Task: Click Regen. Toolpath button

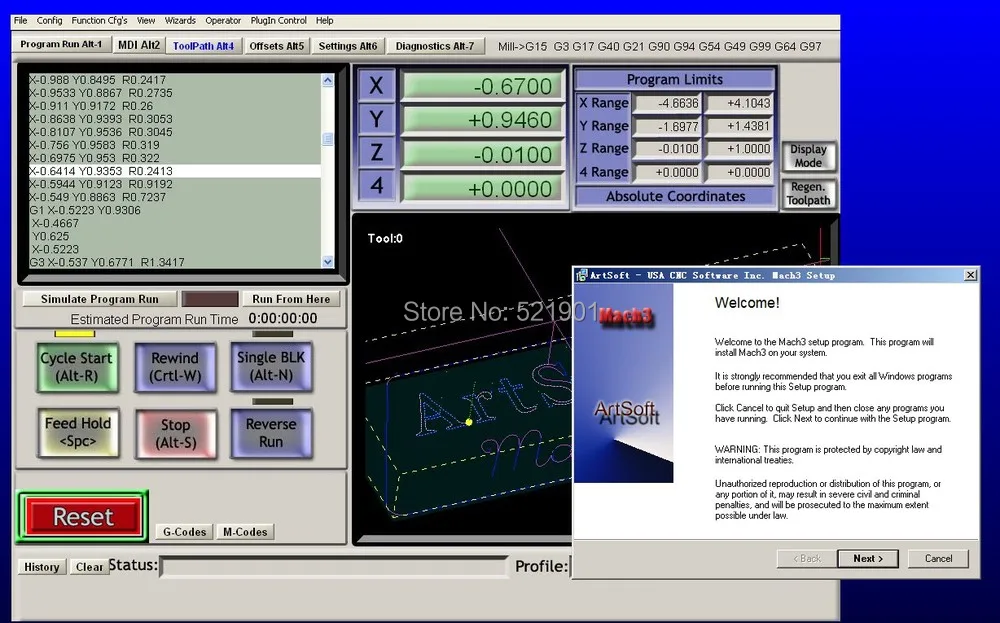Action: tap(808, 193)
